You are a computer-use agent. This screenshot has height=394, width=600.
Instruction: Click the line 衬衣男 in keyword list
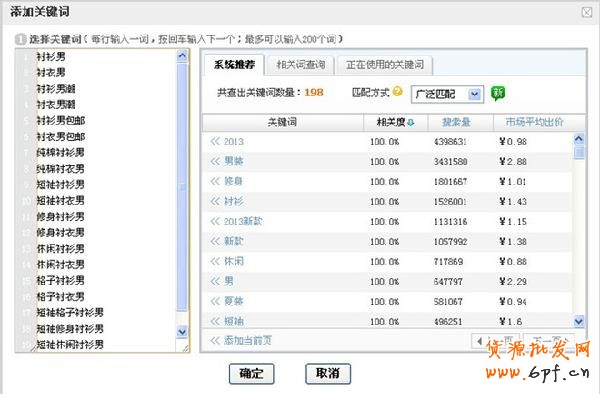pyautogui.click(x=51, y=72)
